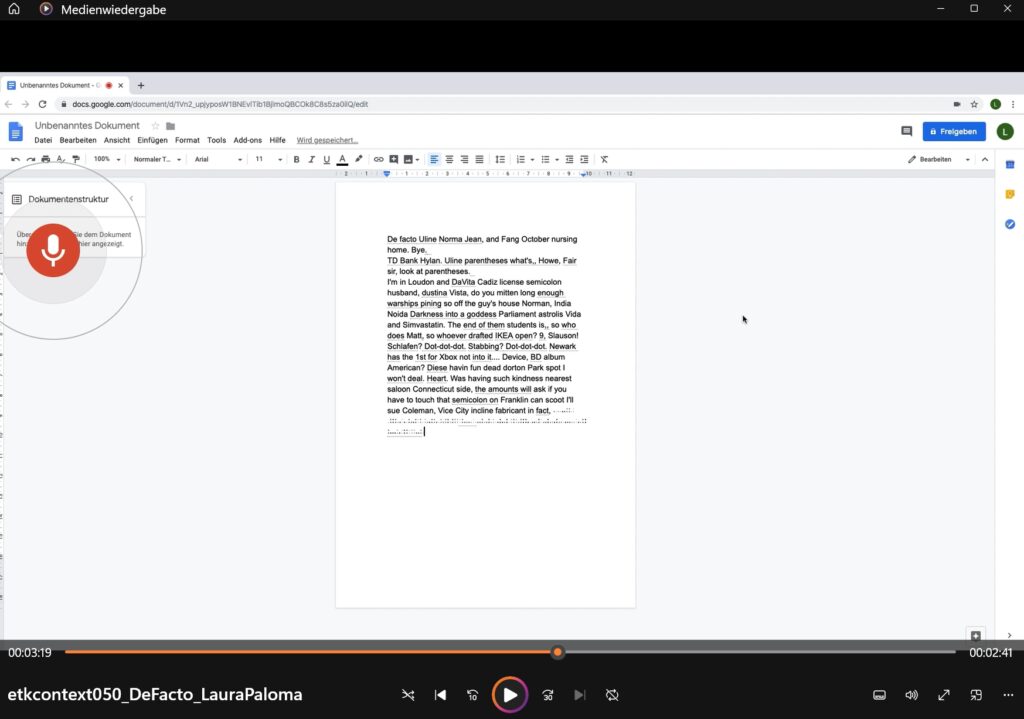Start a bulleted list
1024x719 pixels.
[545, 159]
